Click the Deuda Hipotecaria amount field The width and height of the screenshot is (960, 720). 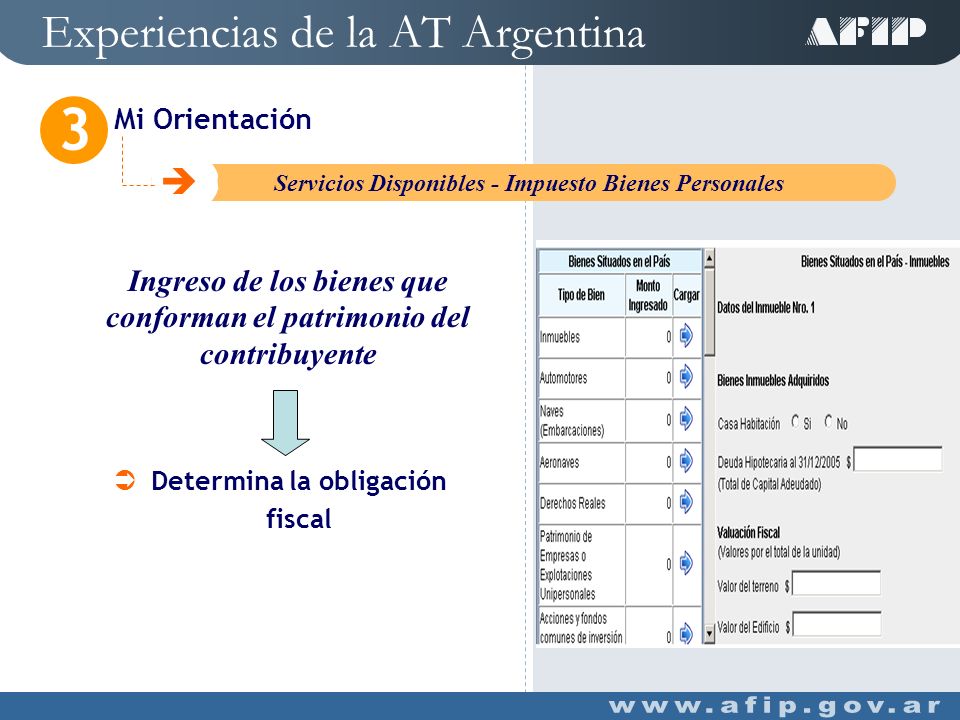click(898, 459)
